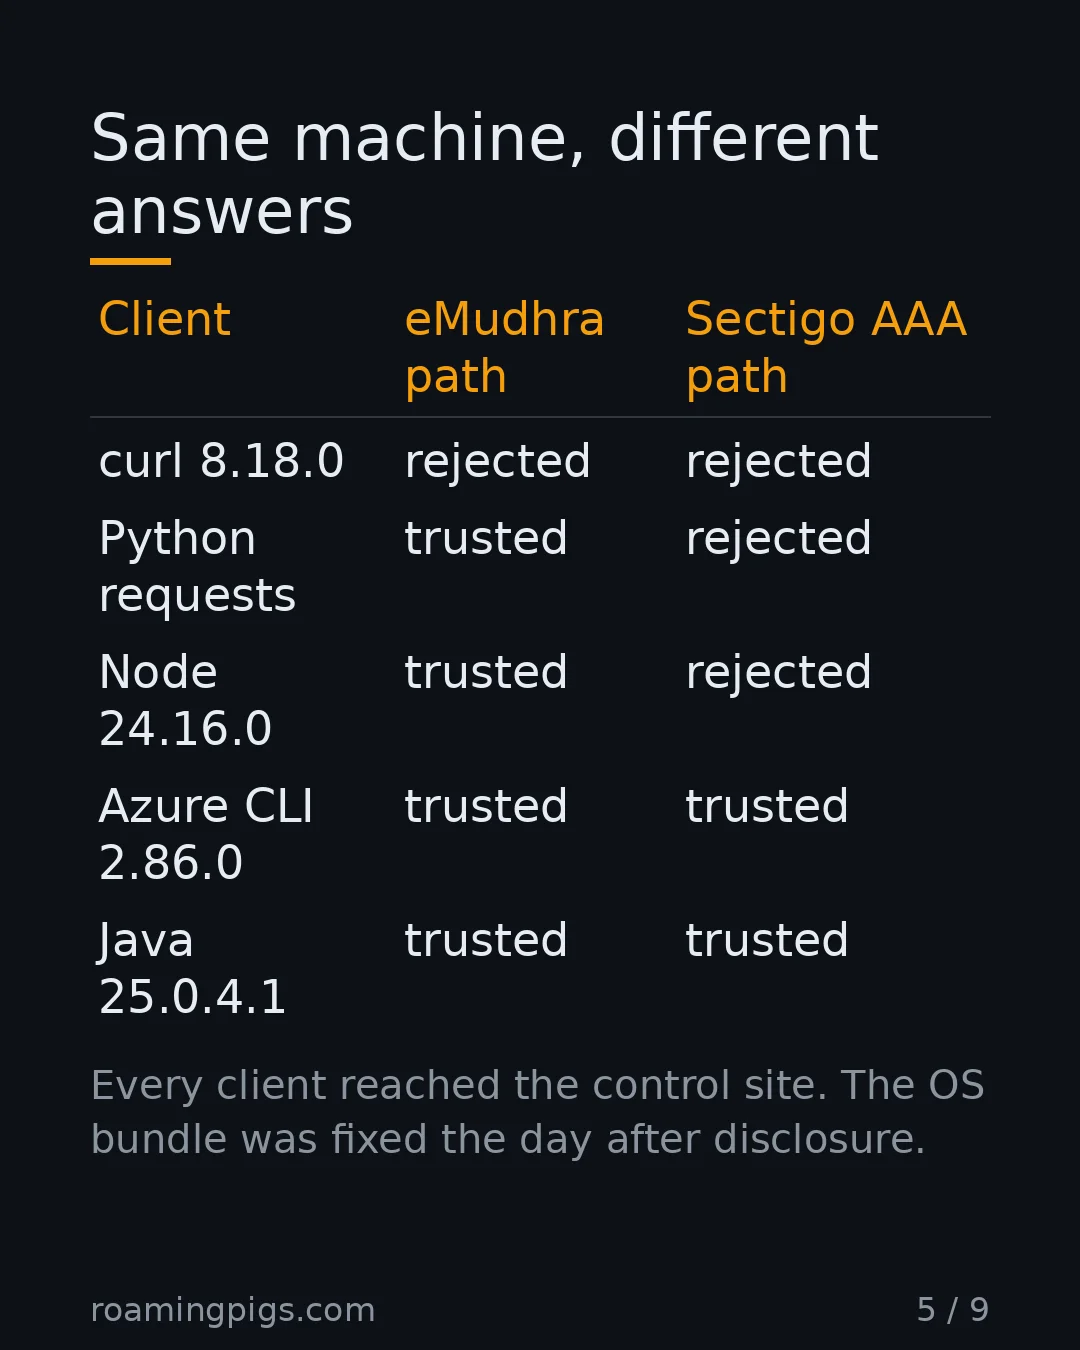Click Azure CLI's Sectigo AAA "trusted" cell
The width and height of the screenshot is (1080, 1350).
[767, 807]
